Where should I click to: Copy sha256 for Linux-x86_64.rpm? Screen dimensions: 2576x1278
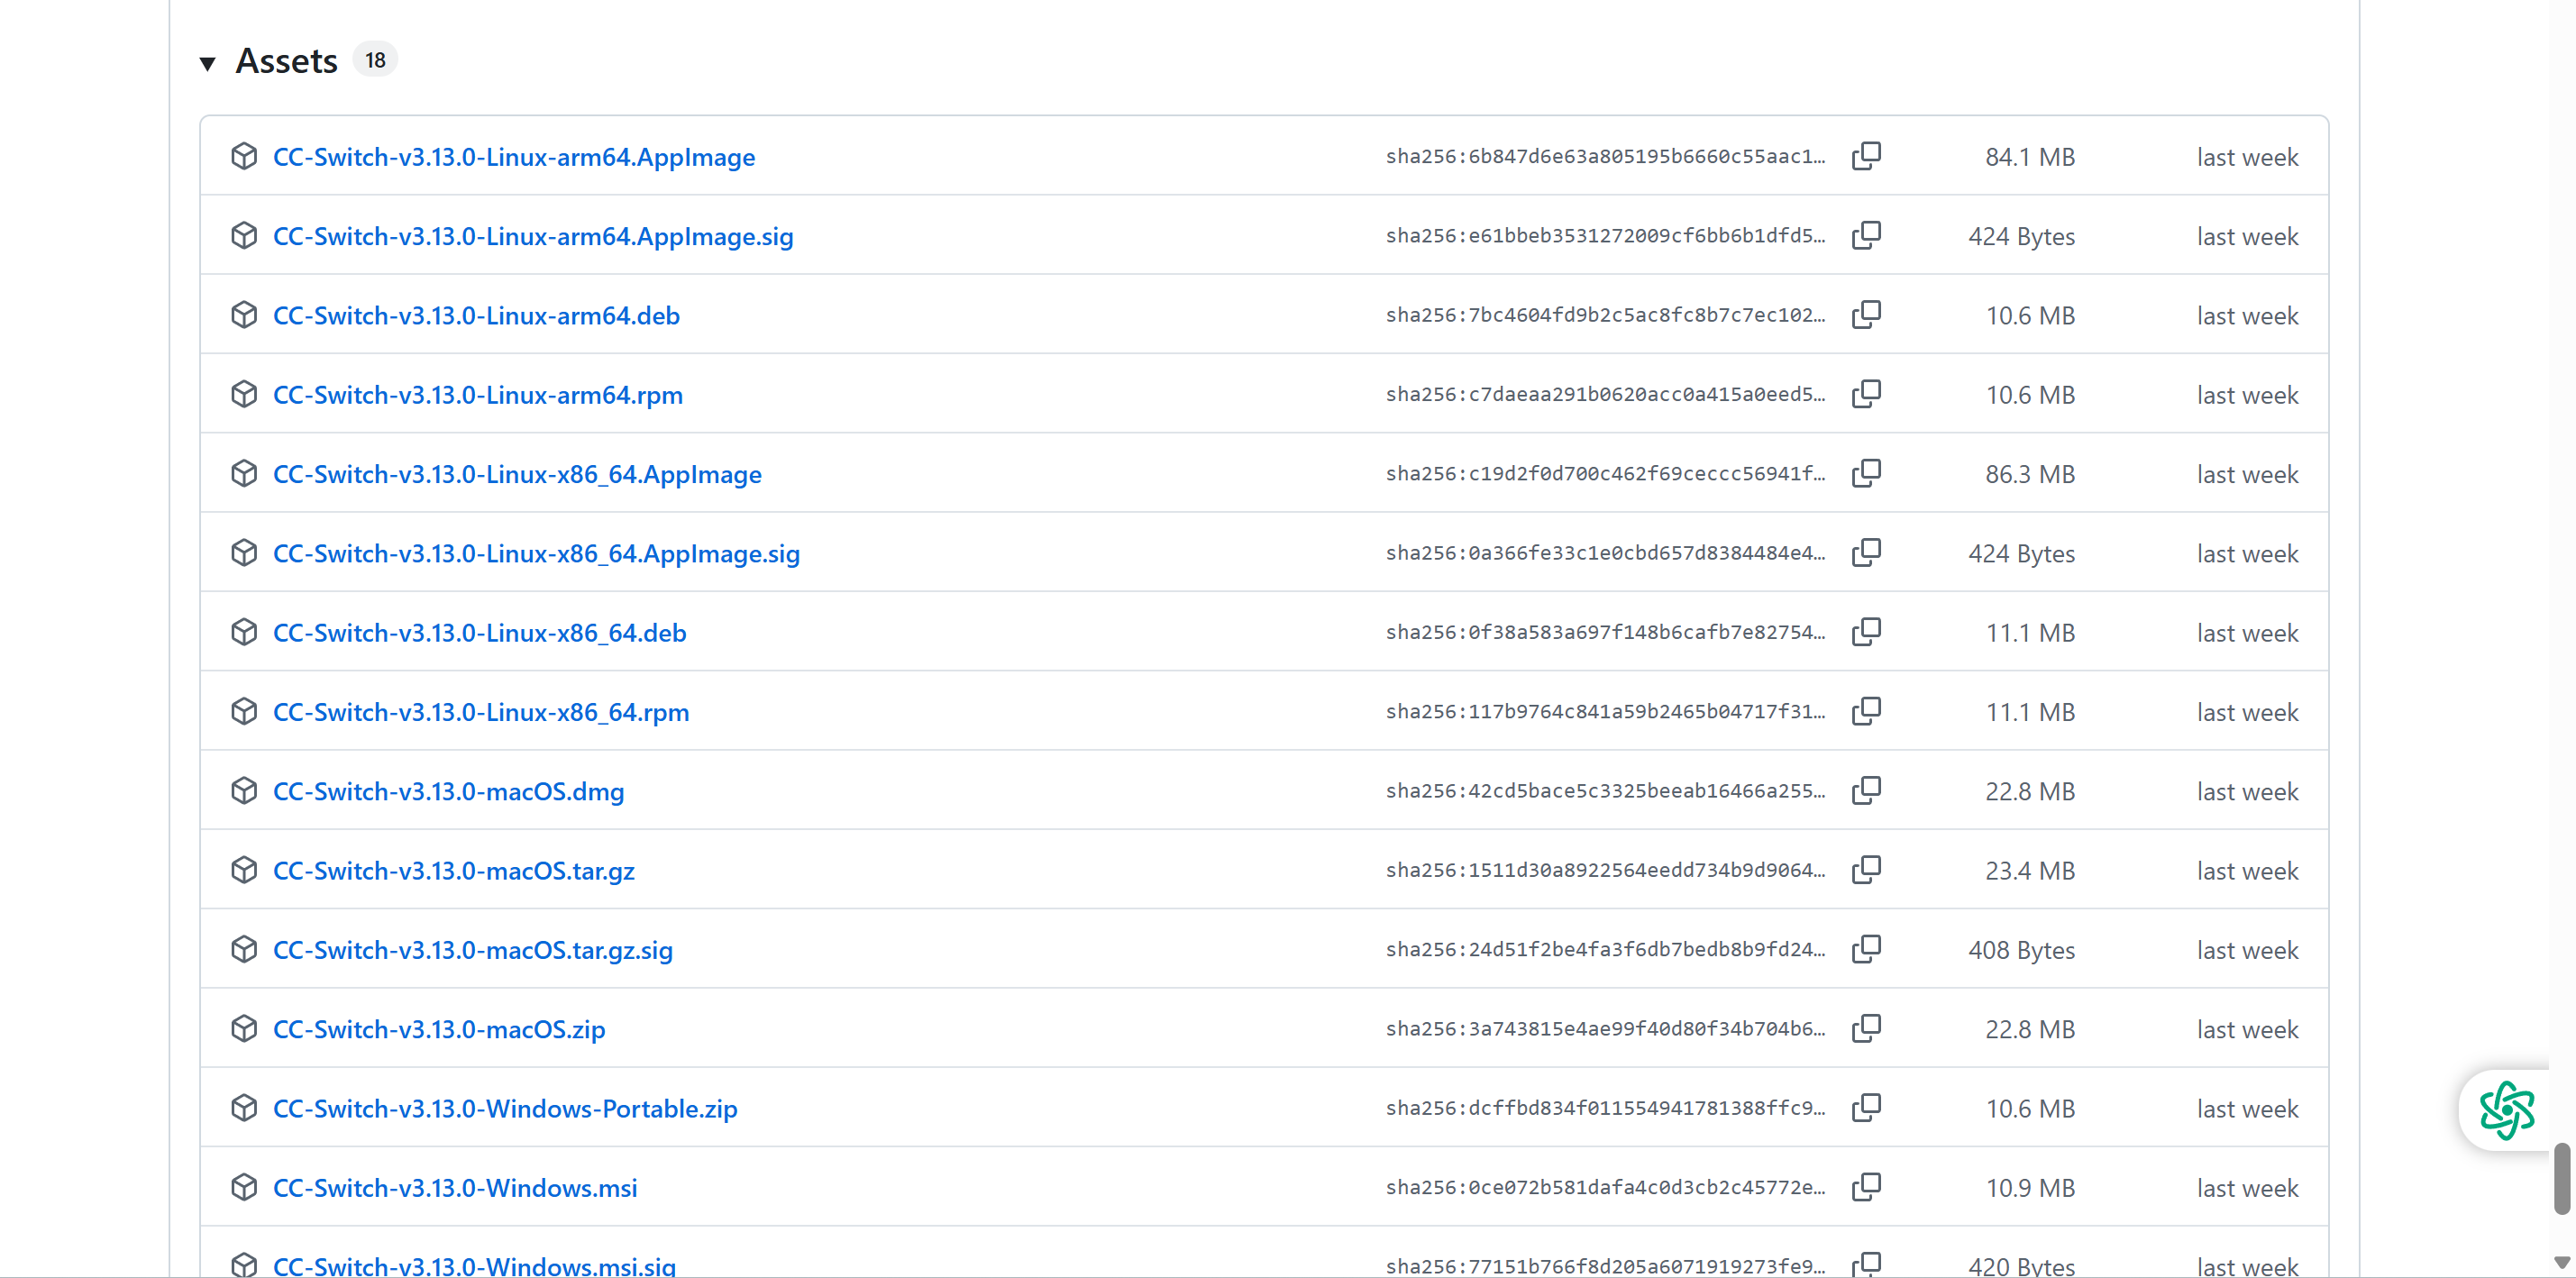point(1866,711)
